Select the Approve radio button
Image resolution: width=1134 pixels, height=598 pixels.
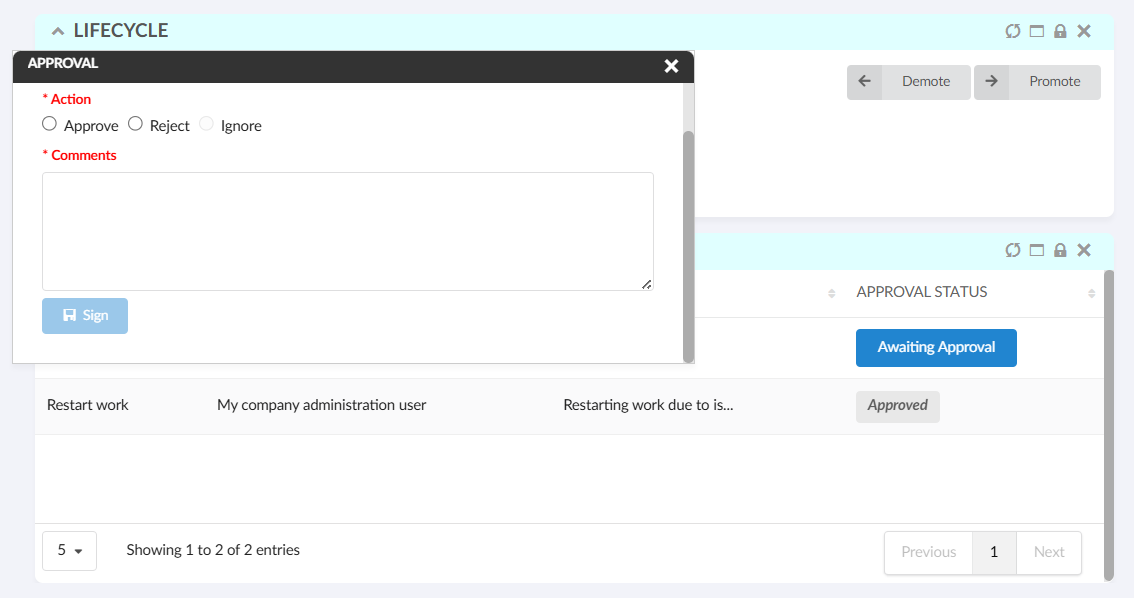click(x=50, y=125)
